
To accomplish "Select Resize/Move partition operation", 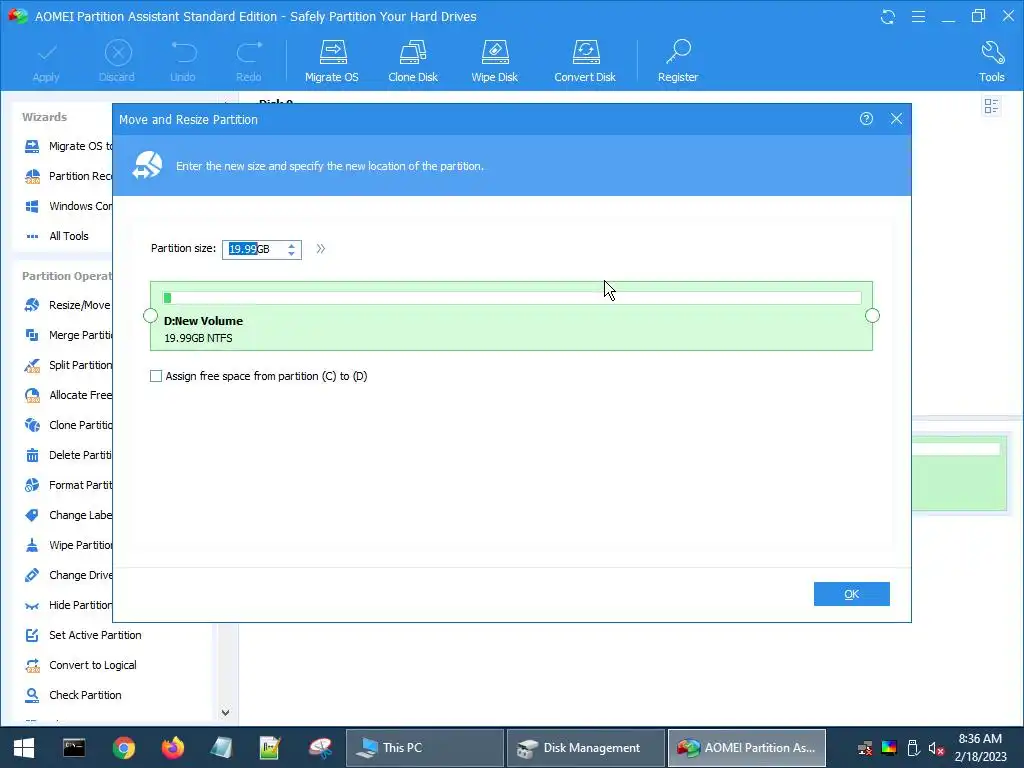I will [68, 305].
